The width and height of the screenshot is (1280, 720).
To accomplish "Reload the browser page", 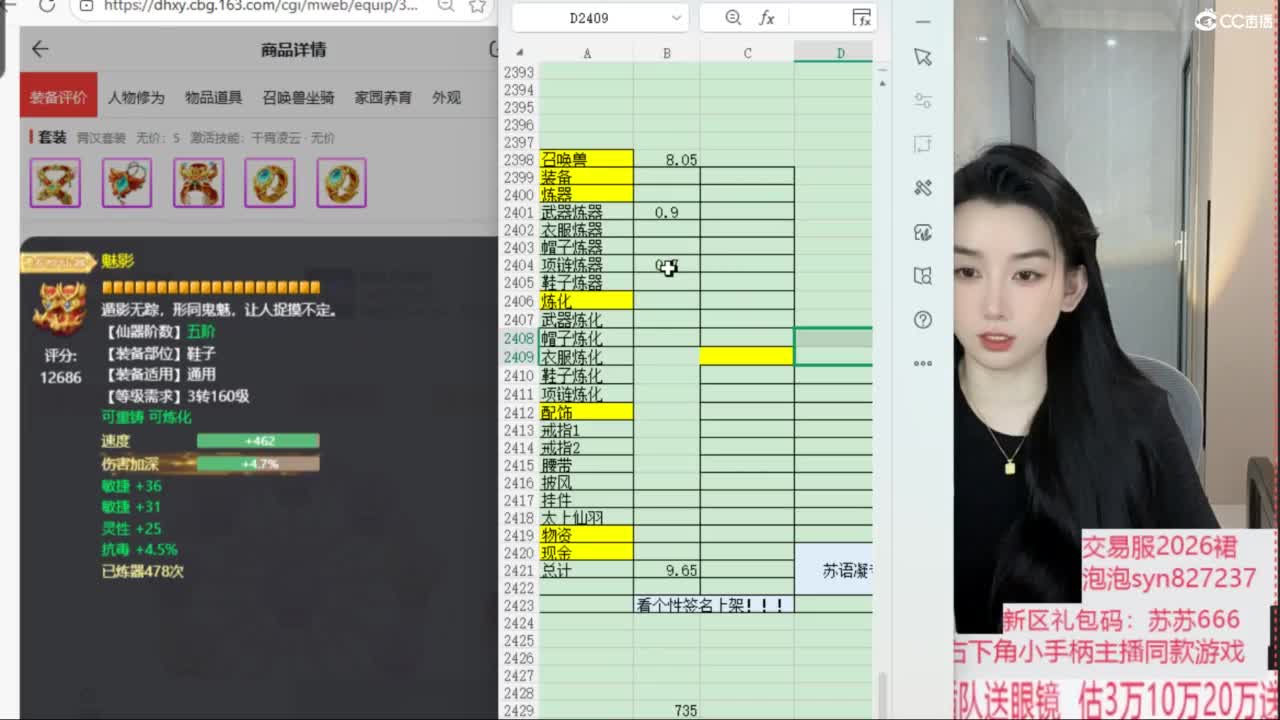I will pyautogui.click(x=46, y=6).
